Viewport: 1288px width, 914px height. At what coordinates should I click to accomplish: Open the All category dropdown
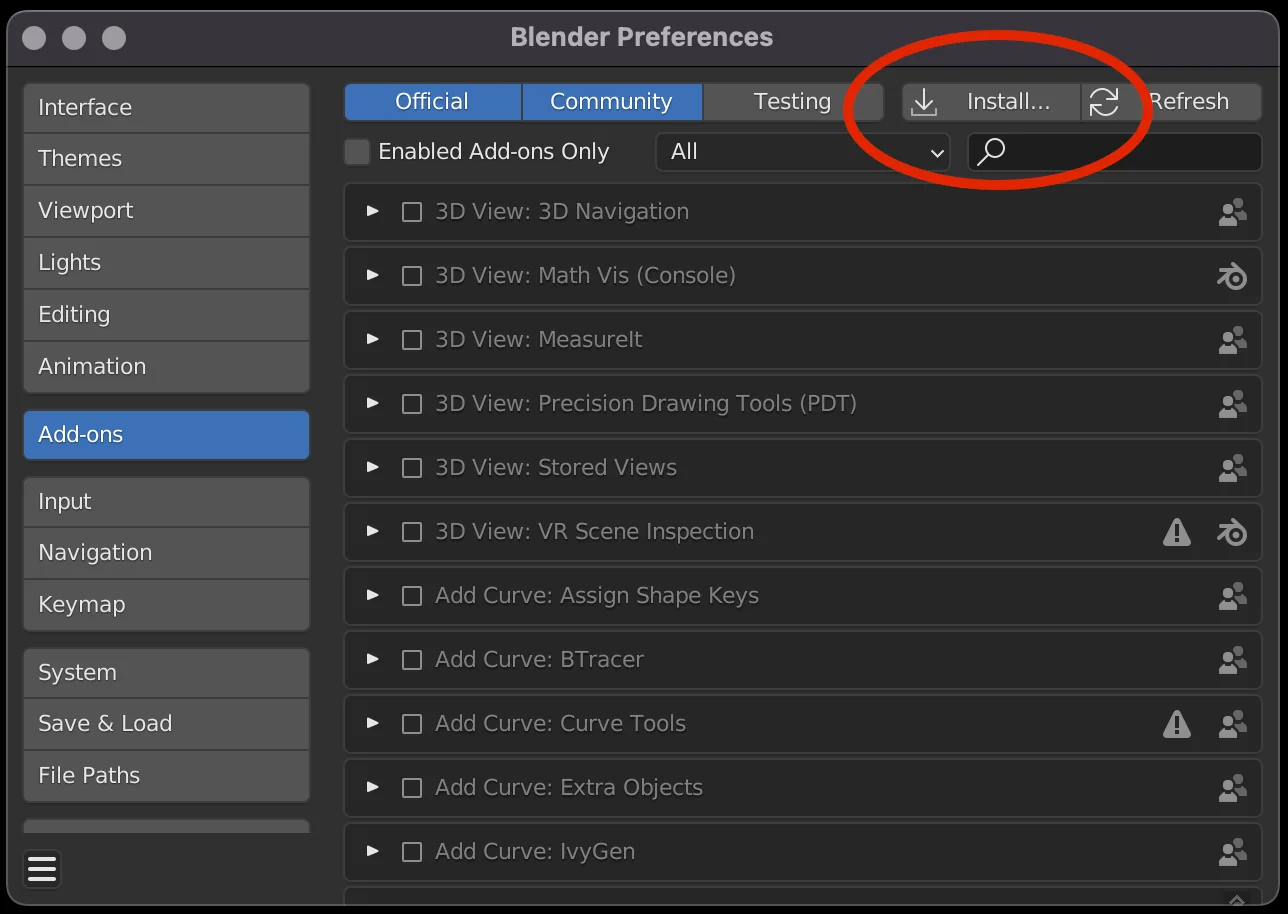[x=804, y=152]
